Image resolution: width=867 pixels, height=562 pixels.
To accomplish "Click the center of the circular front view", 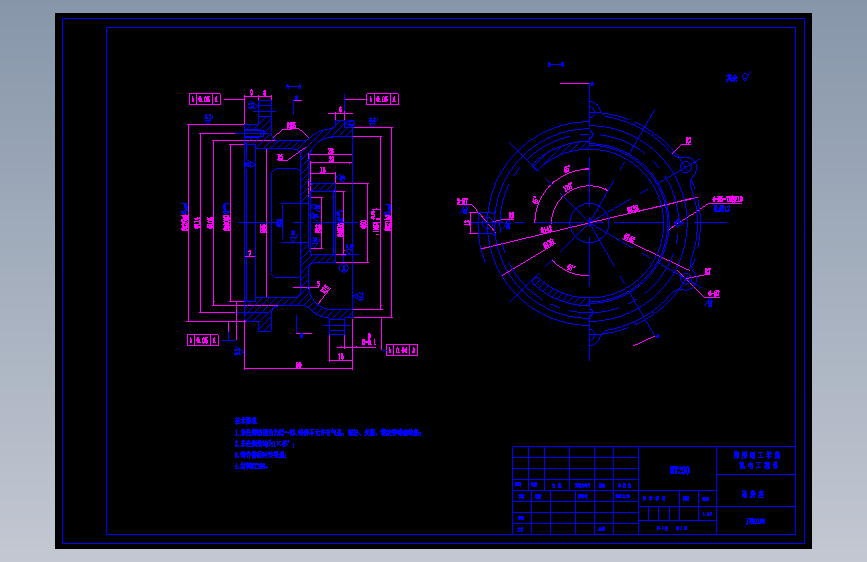I will 589,222.
